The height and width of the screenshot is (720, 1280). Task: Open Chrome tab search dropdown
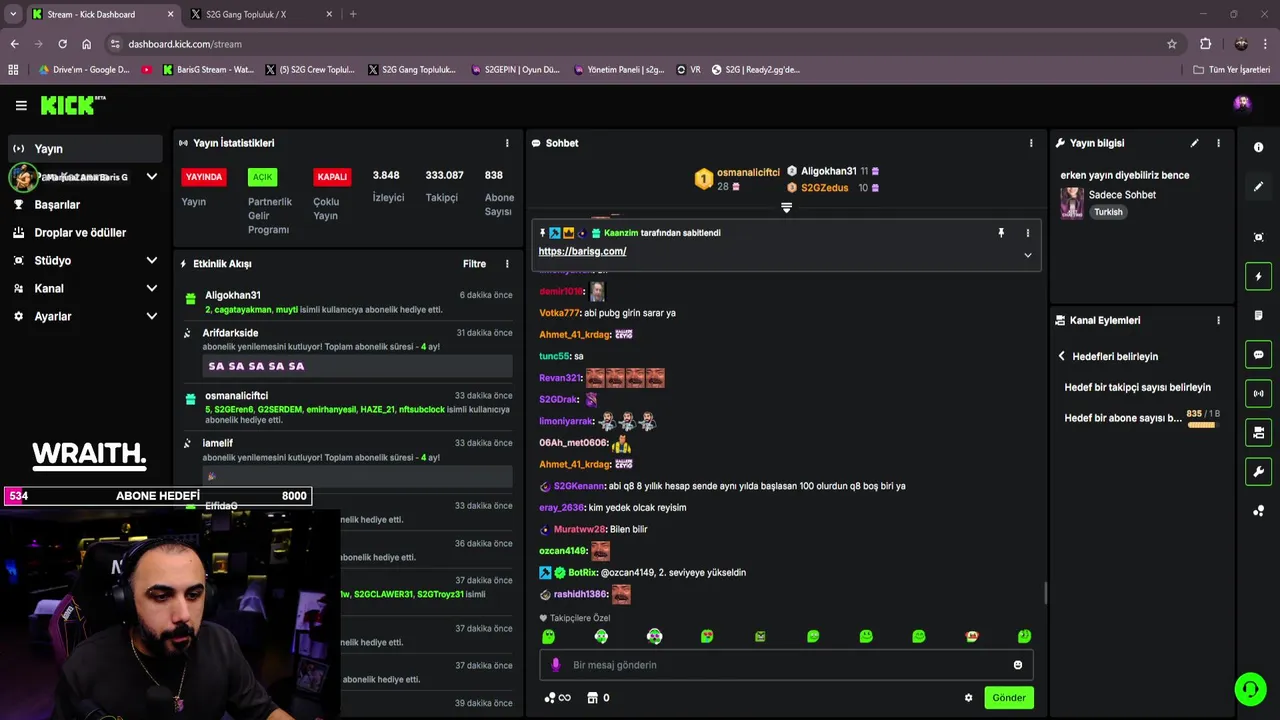pyautogui.click(x=13, y=14)
